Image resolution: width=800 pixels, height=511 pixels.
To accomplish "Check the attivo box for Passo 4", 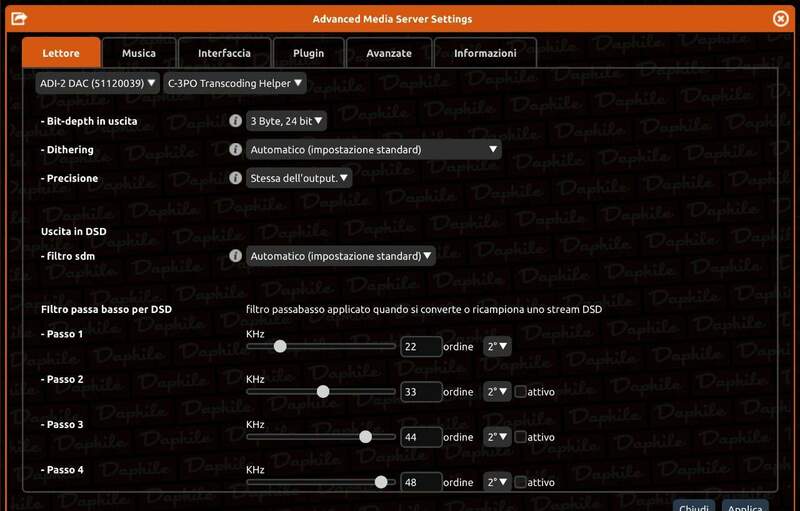I will [x=521, y=482].
